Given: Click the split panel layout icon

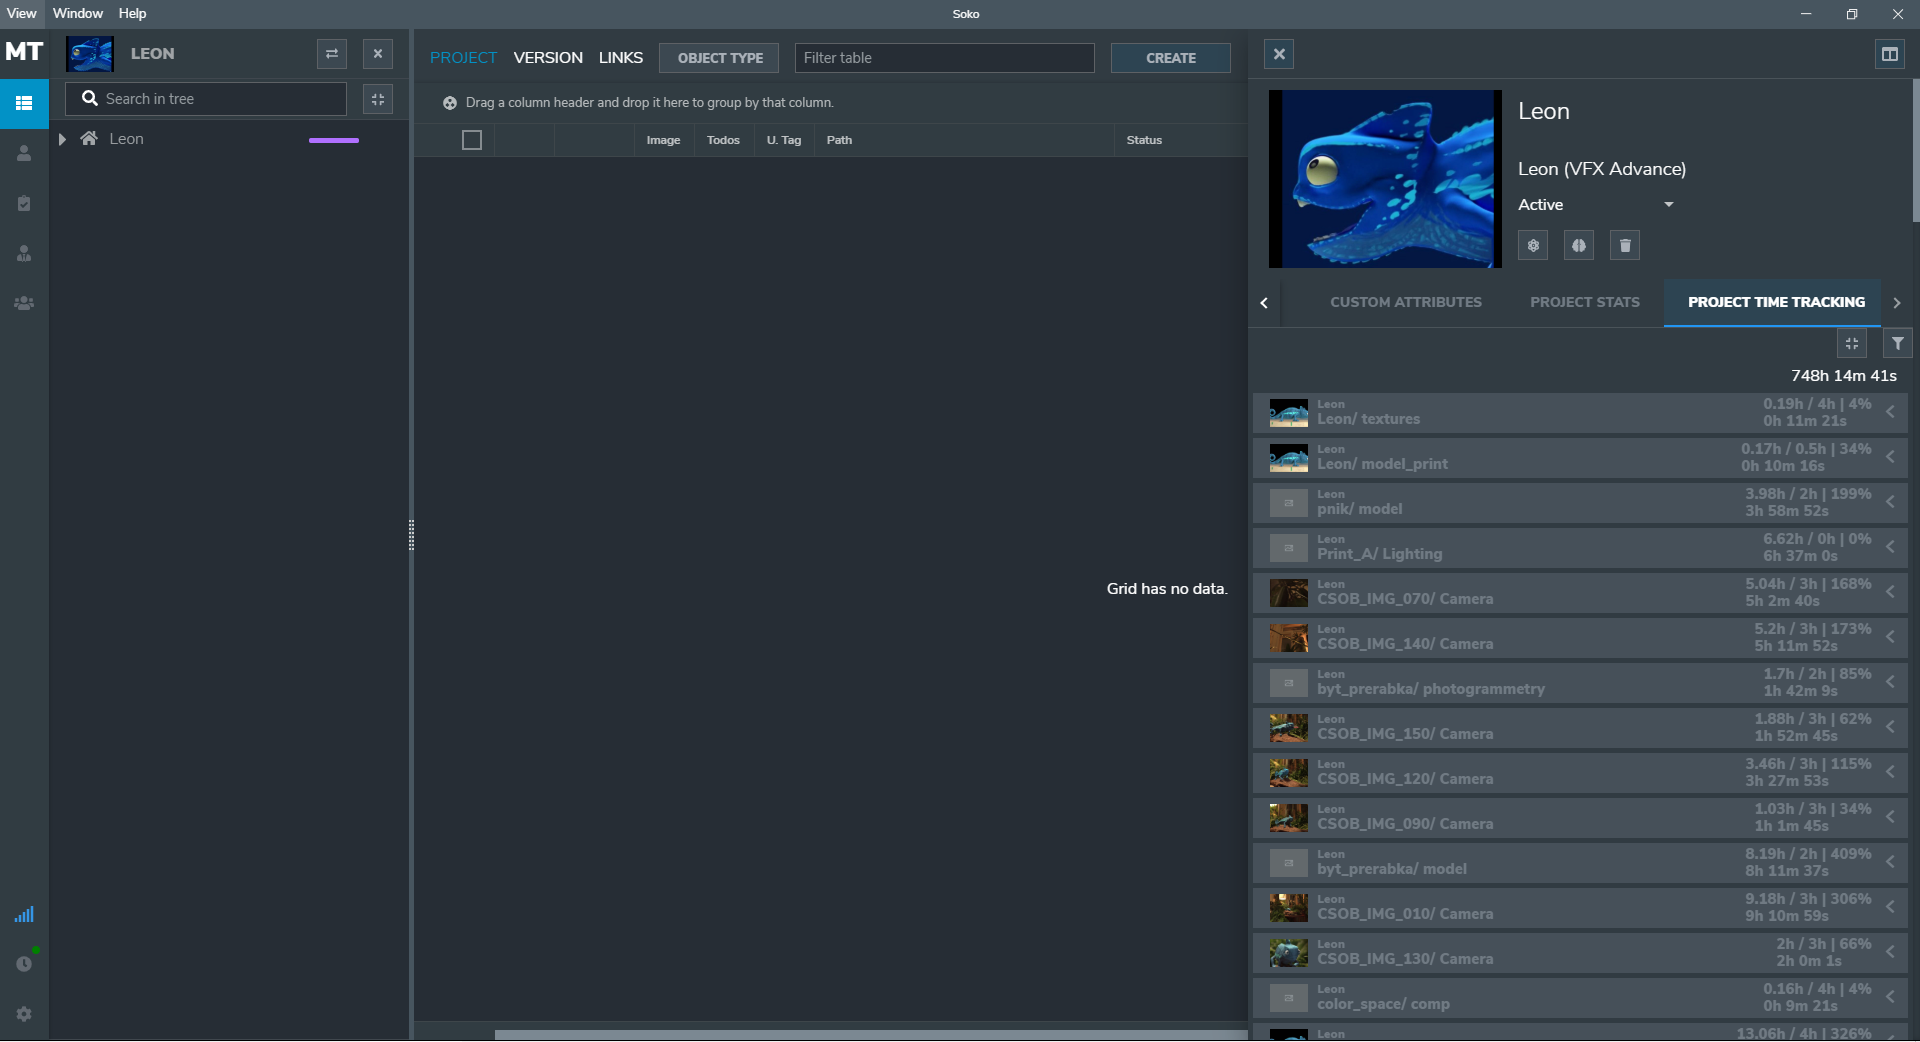Looking at the screenshot, I should [x=1889, y=54].
